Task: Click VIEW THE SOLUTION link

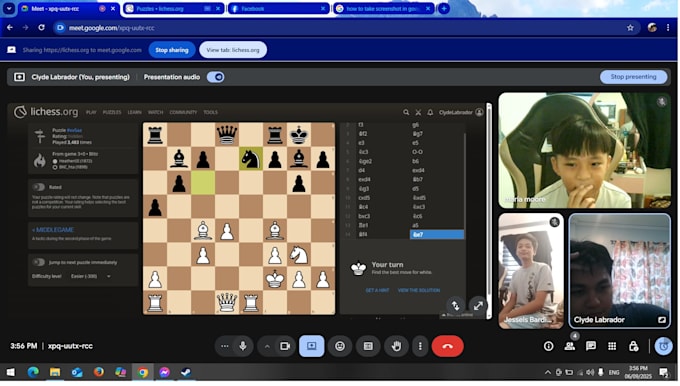Action: [419, 290]
